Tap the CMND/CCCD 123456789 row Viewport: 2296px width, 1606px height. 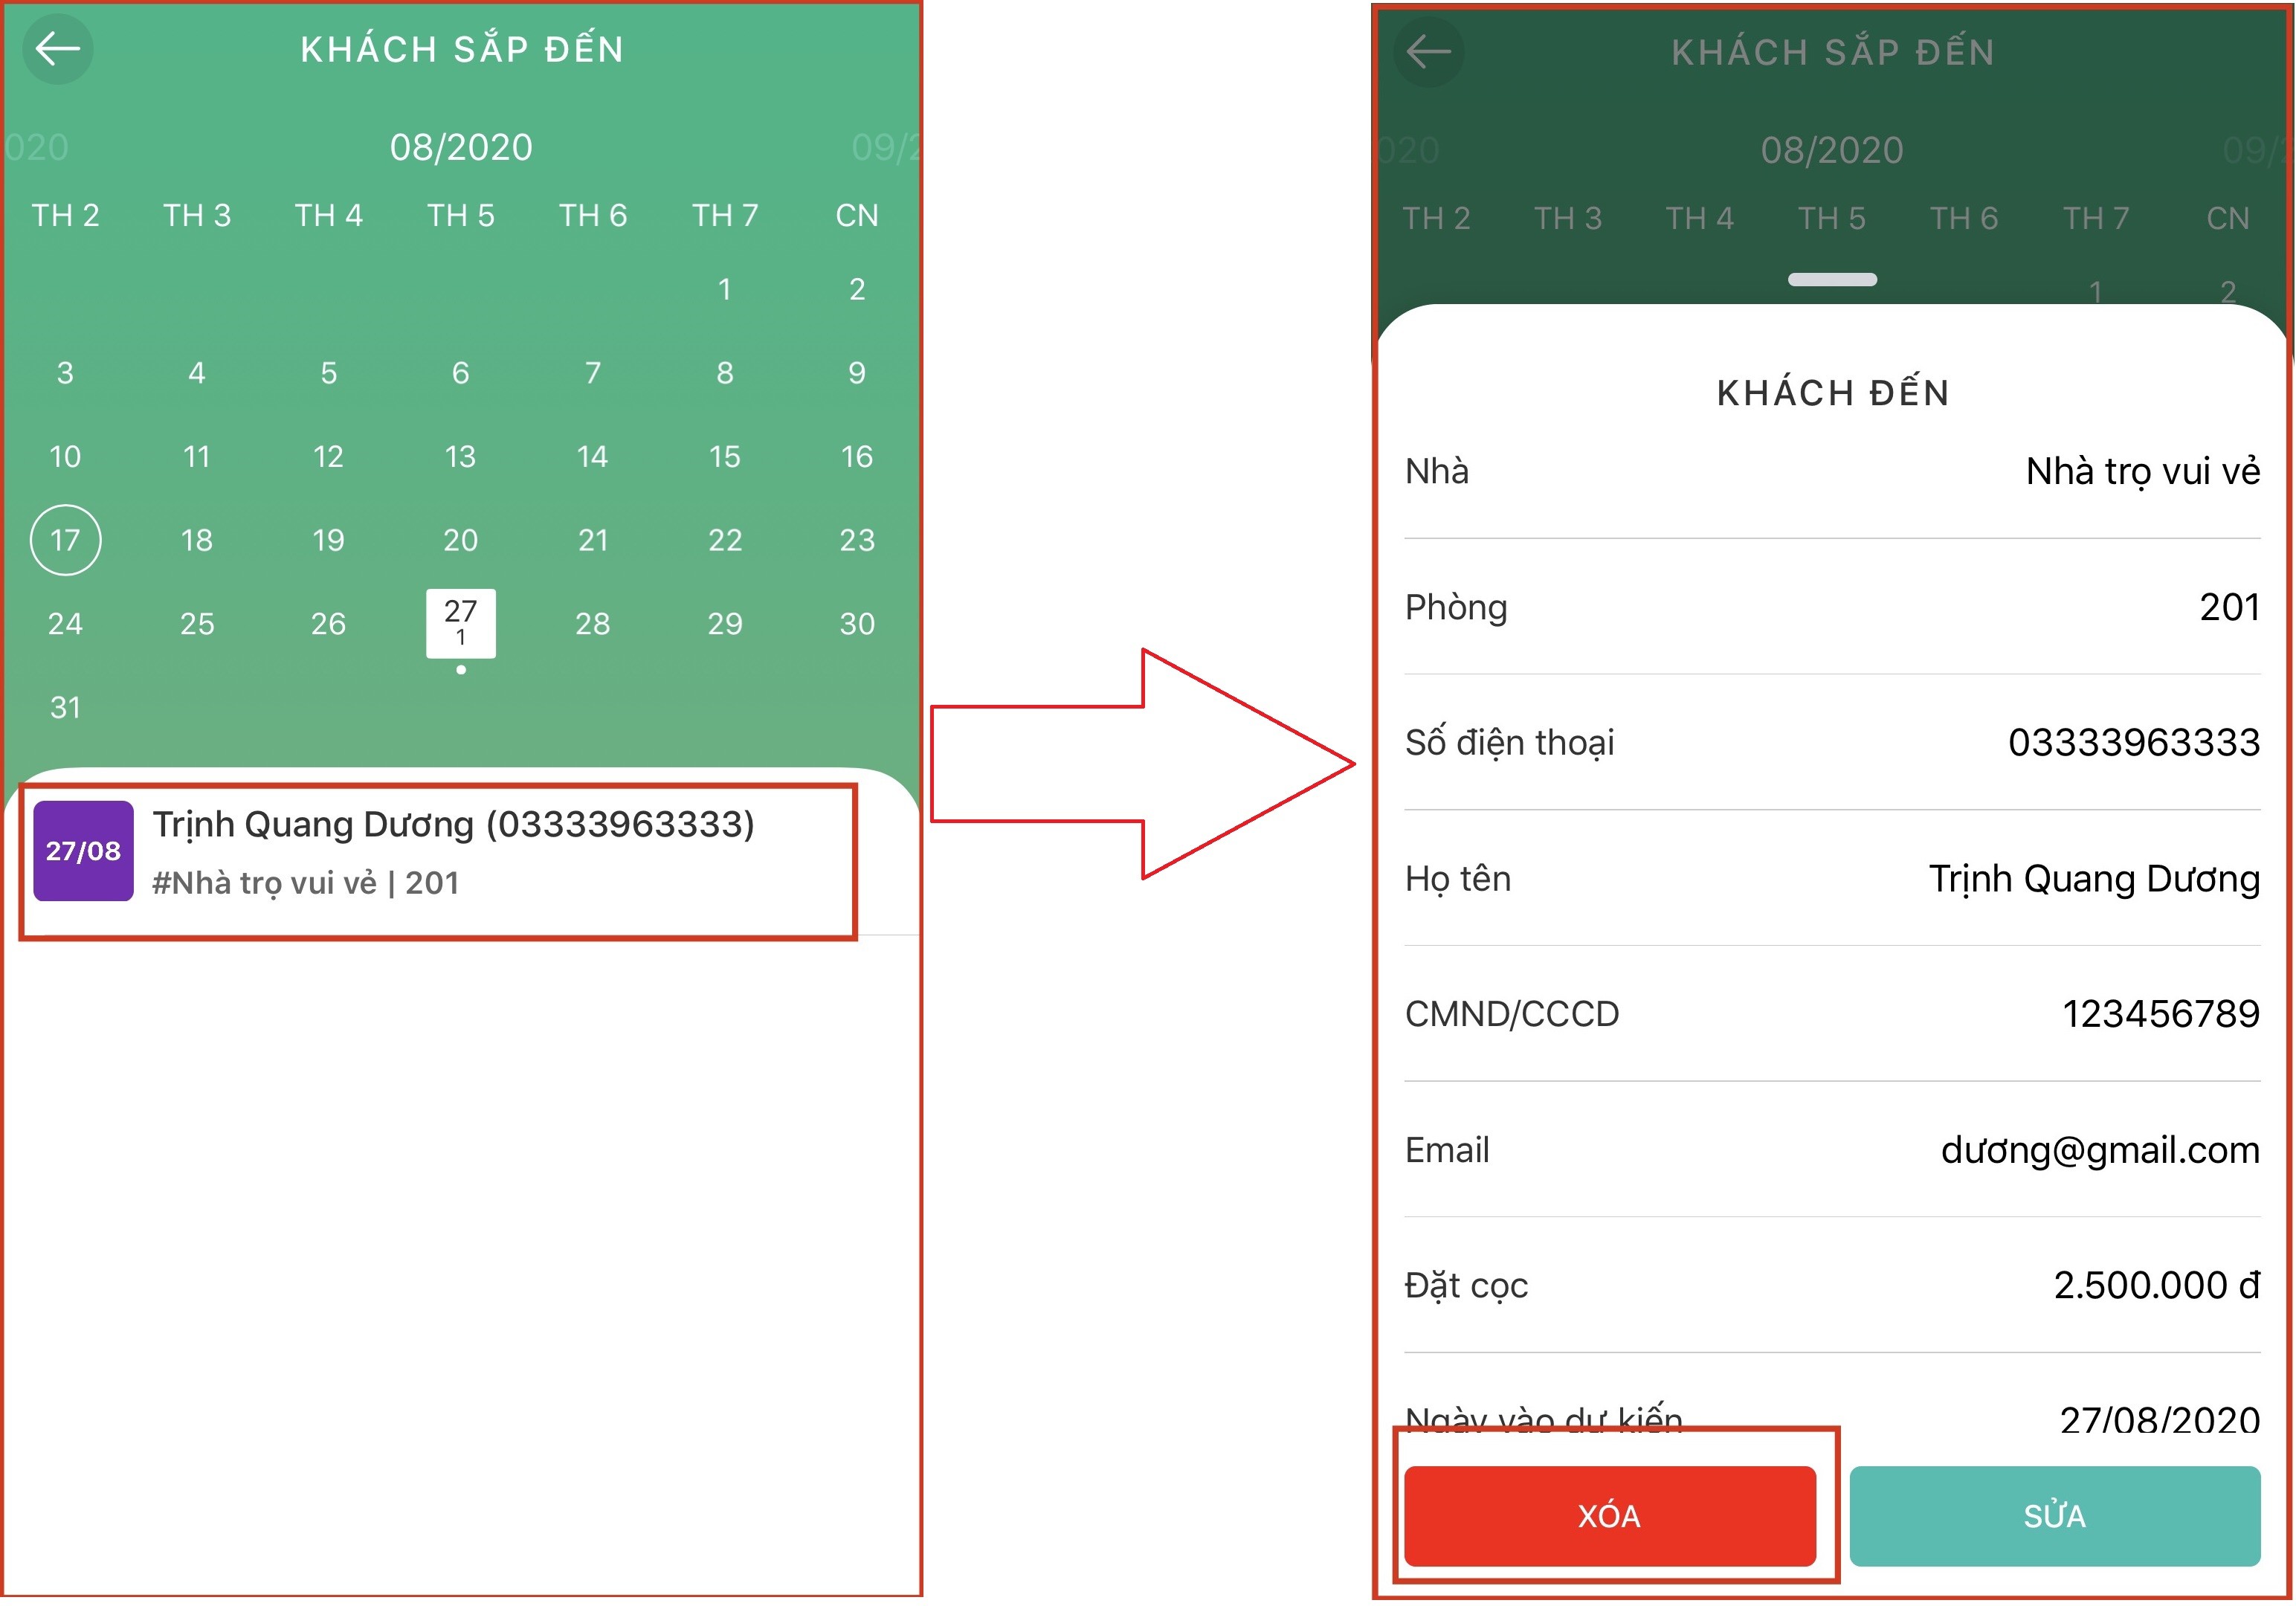click(1832, 1014)
